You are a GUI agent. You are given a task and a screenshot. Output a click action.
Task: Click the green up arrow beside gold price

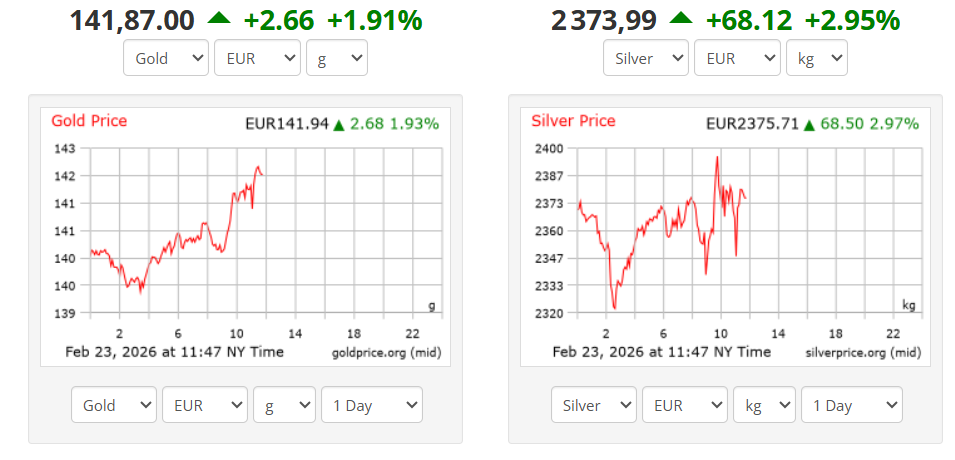click(x=219, y=18)
